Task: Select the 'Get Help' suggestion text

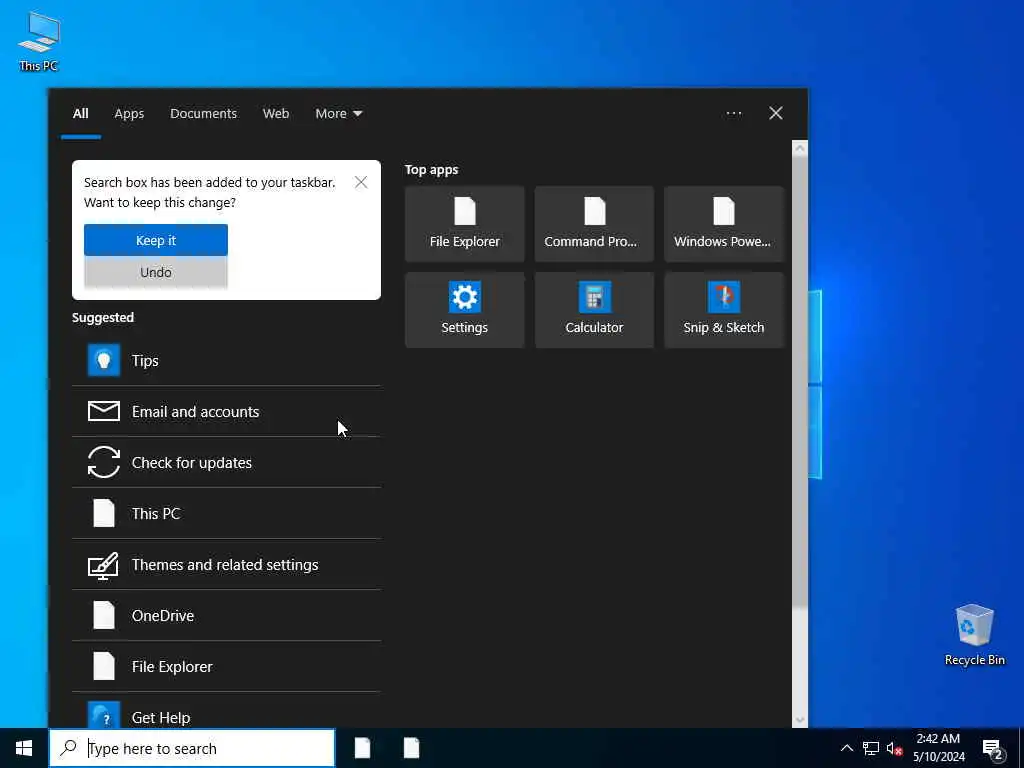Action: coord(161,717)
